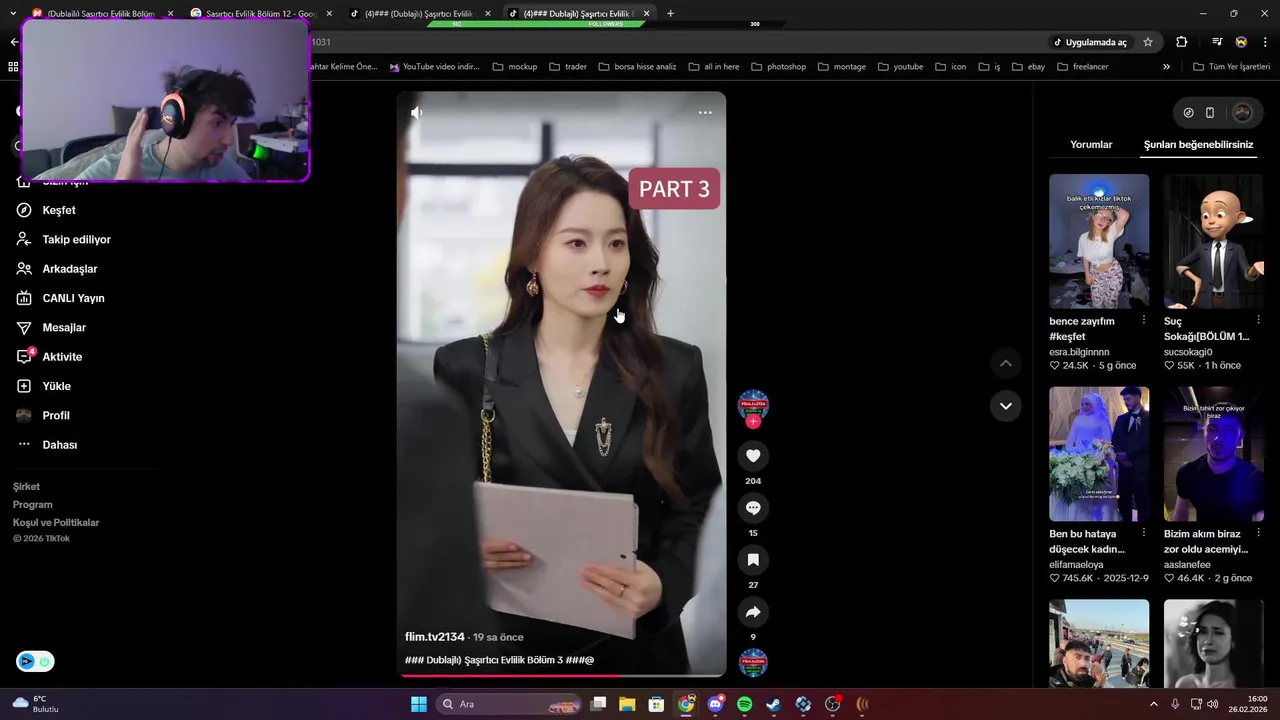
Task: Share the video using arrow icon
Action: 753,612
